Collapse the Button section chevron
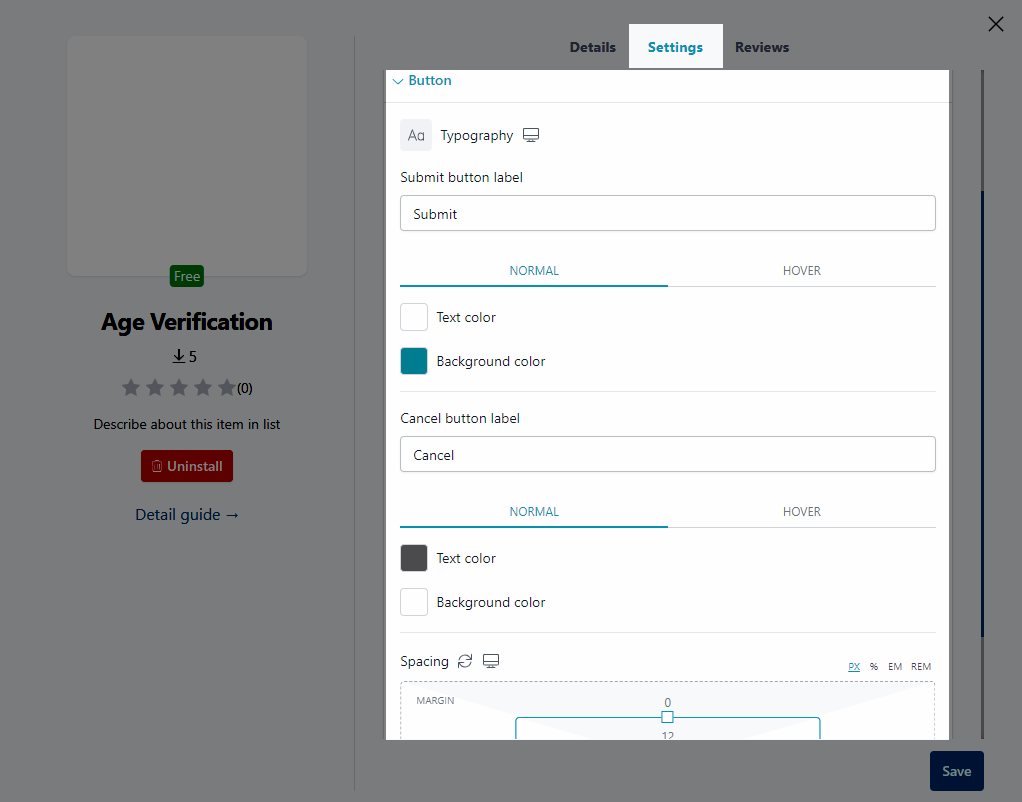Image resolution: width=1022 pixels, height=802 pixels. click(398, 81)
